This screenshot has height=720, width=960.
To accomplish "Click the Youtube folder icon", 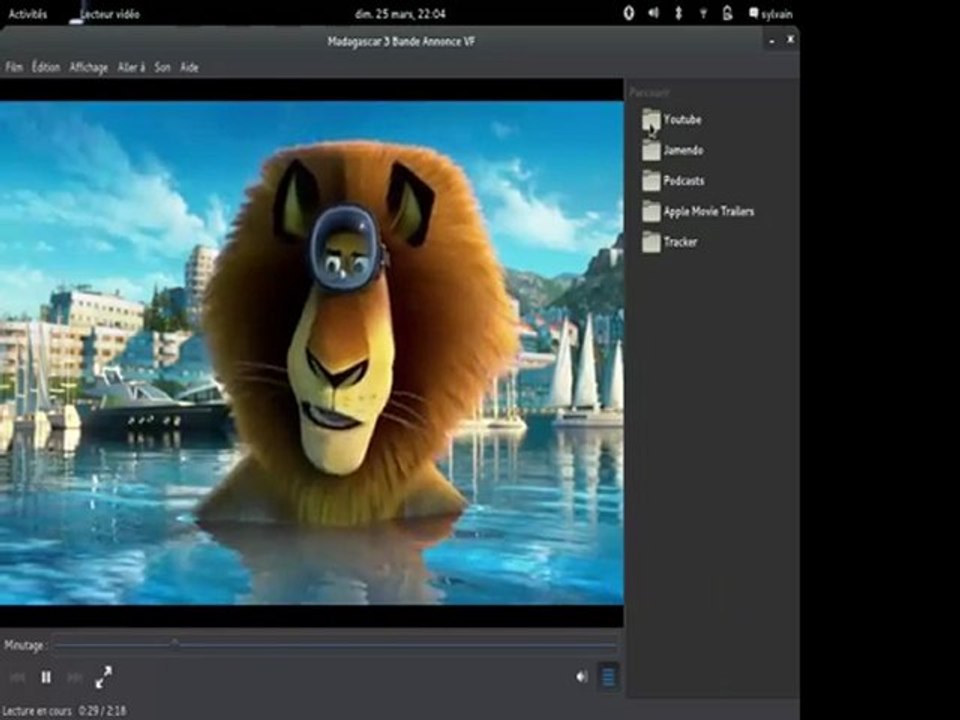I will [x=651, y=119].
